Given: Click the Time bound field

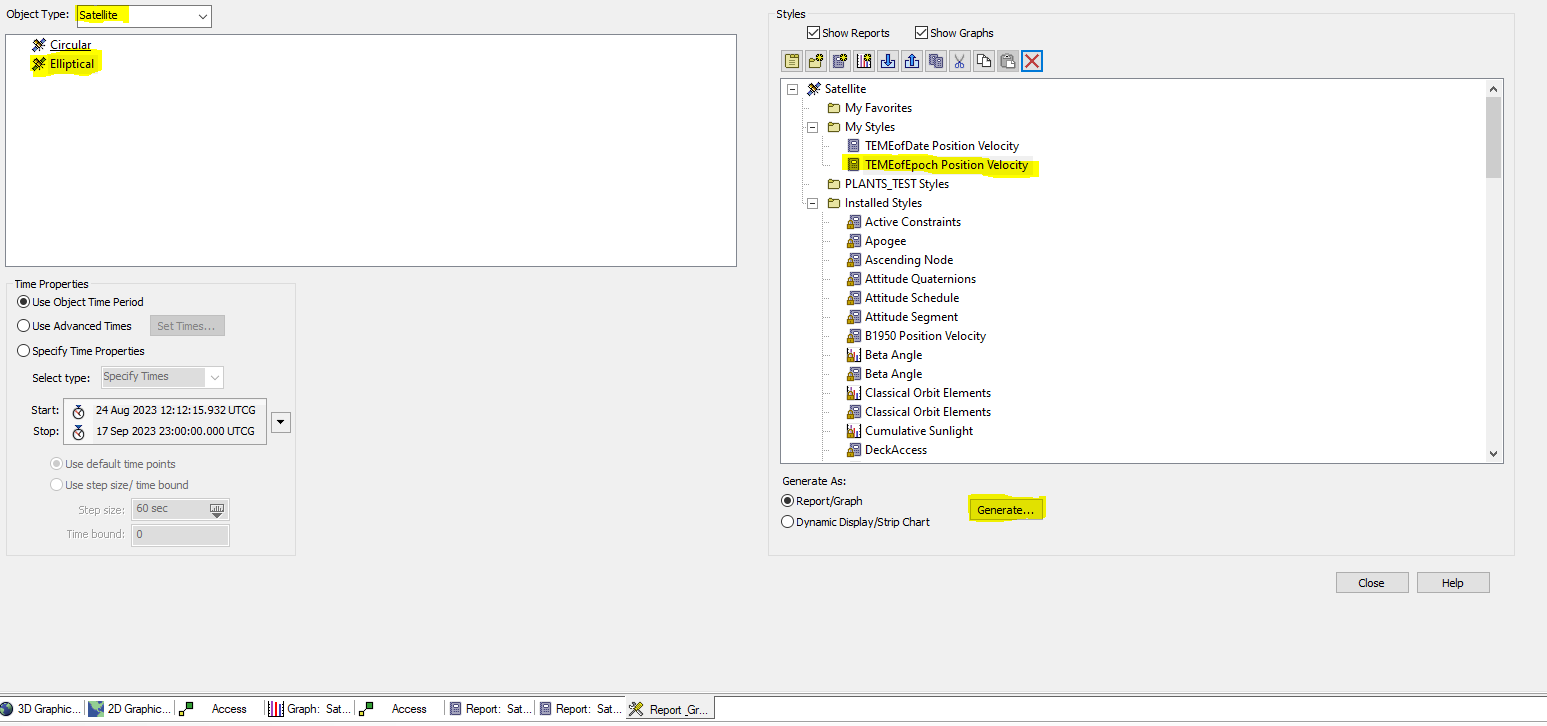Looking at the screenshot, I should pyautogui.click(x=180, y=535).
